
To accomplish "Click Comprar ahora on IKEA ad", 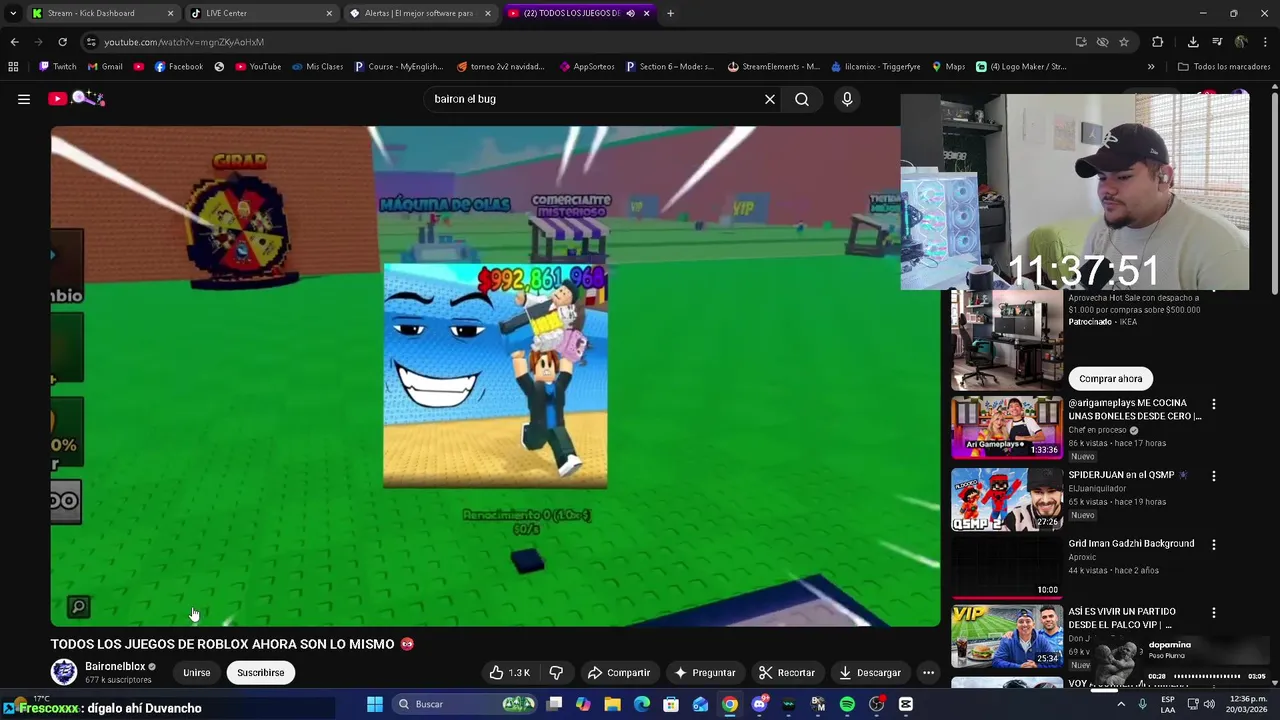I will (x=1110, y=379).
